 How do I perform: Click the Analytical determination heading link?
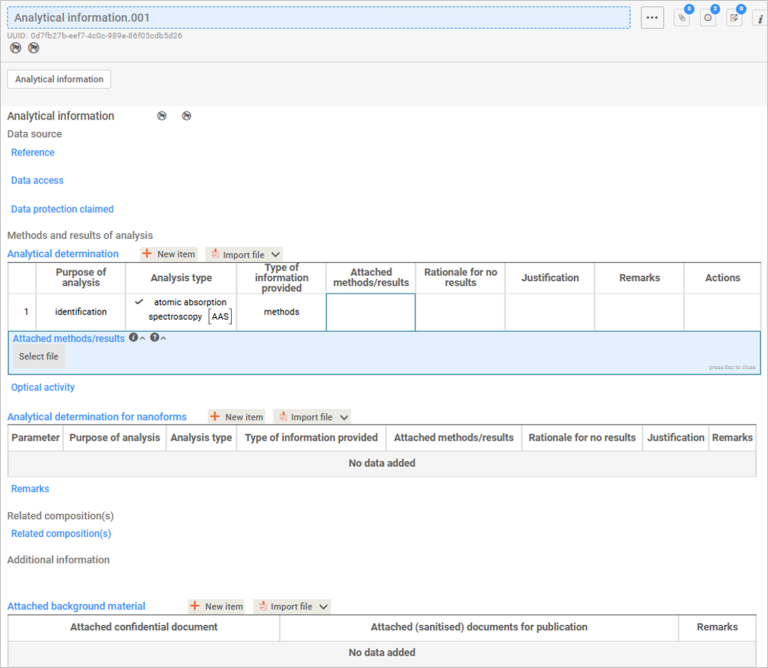(63, 254)
